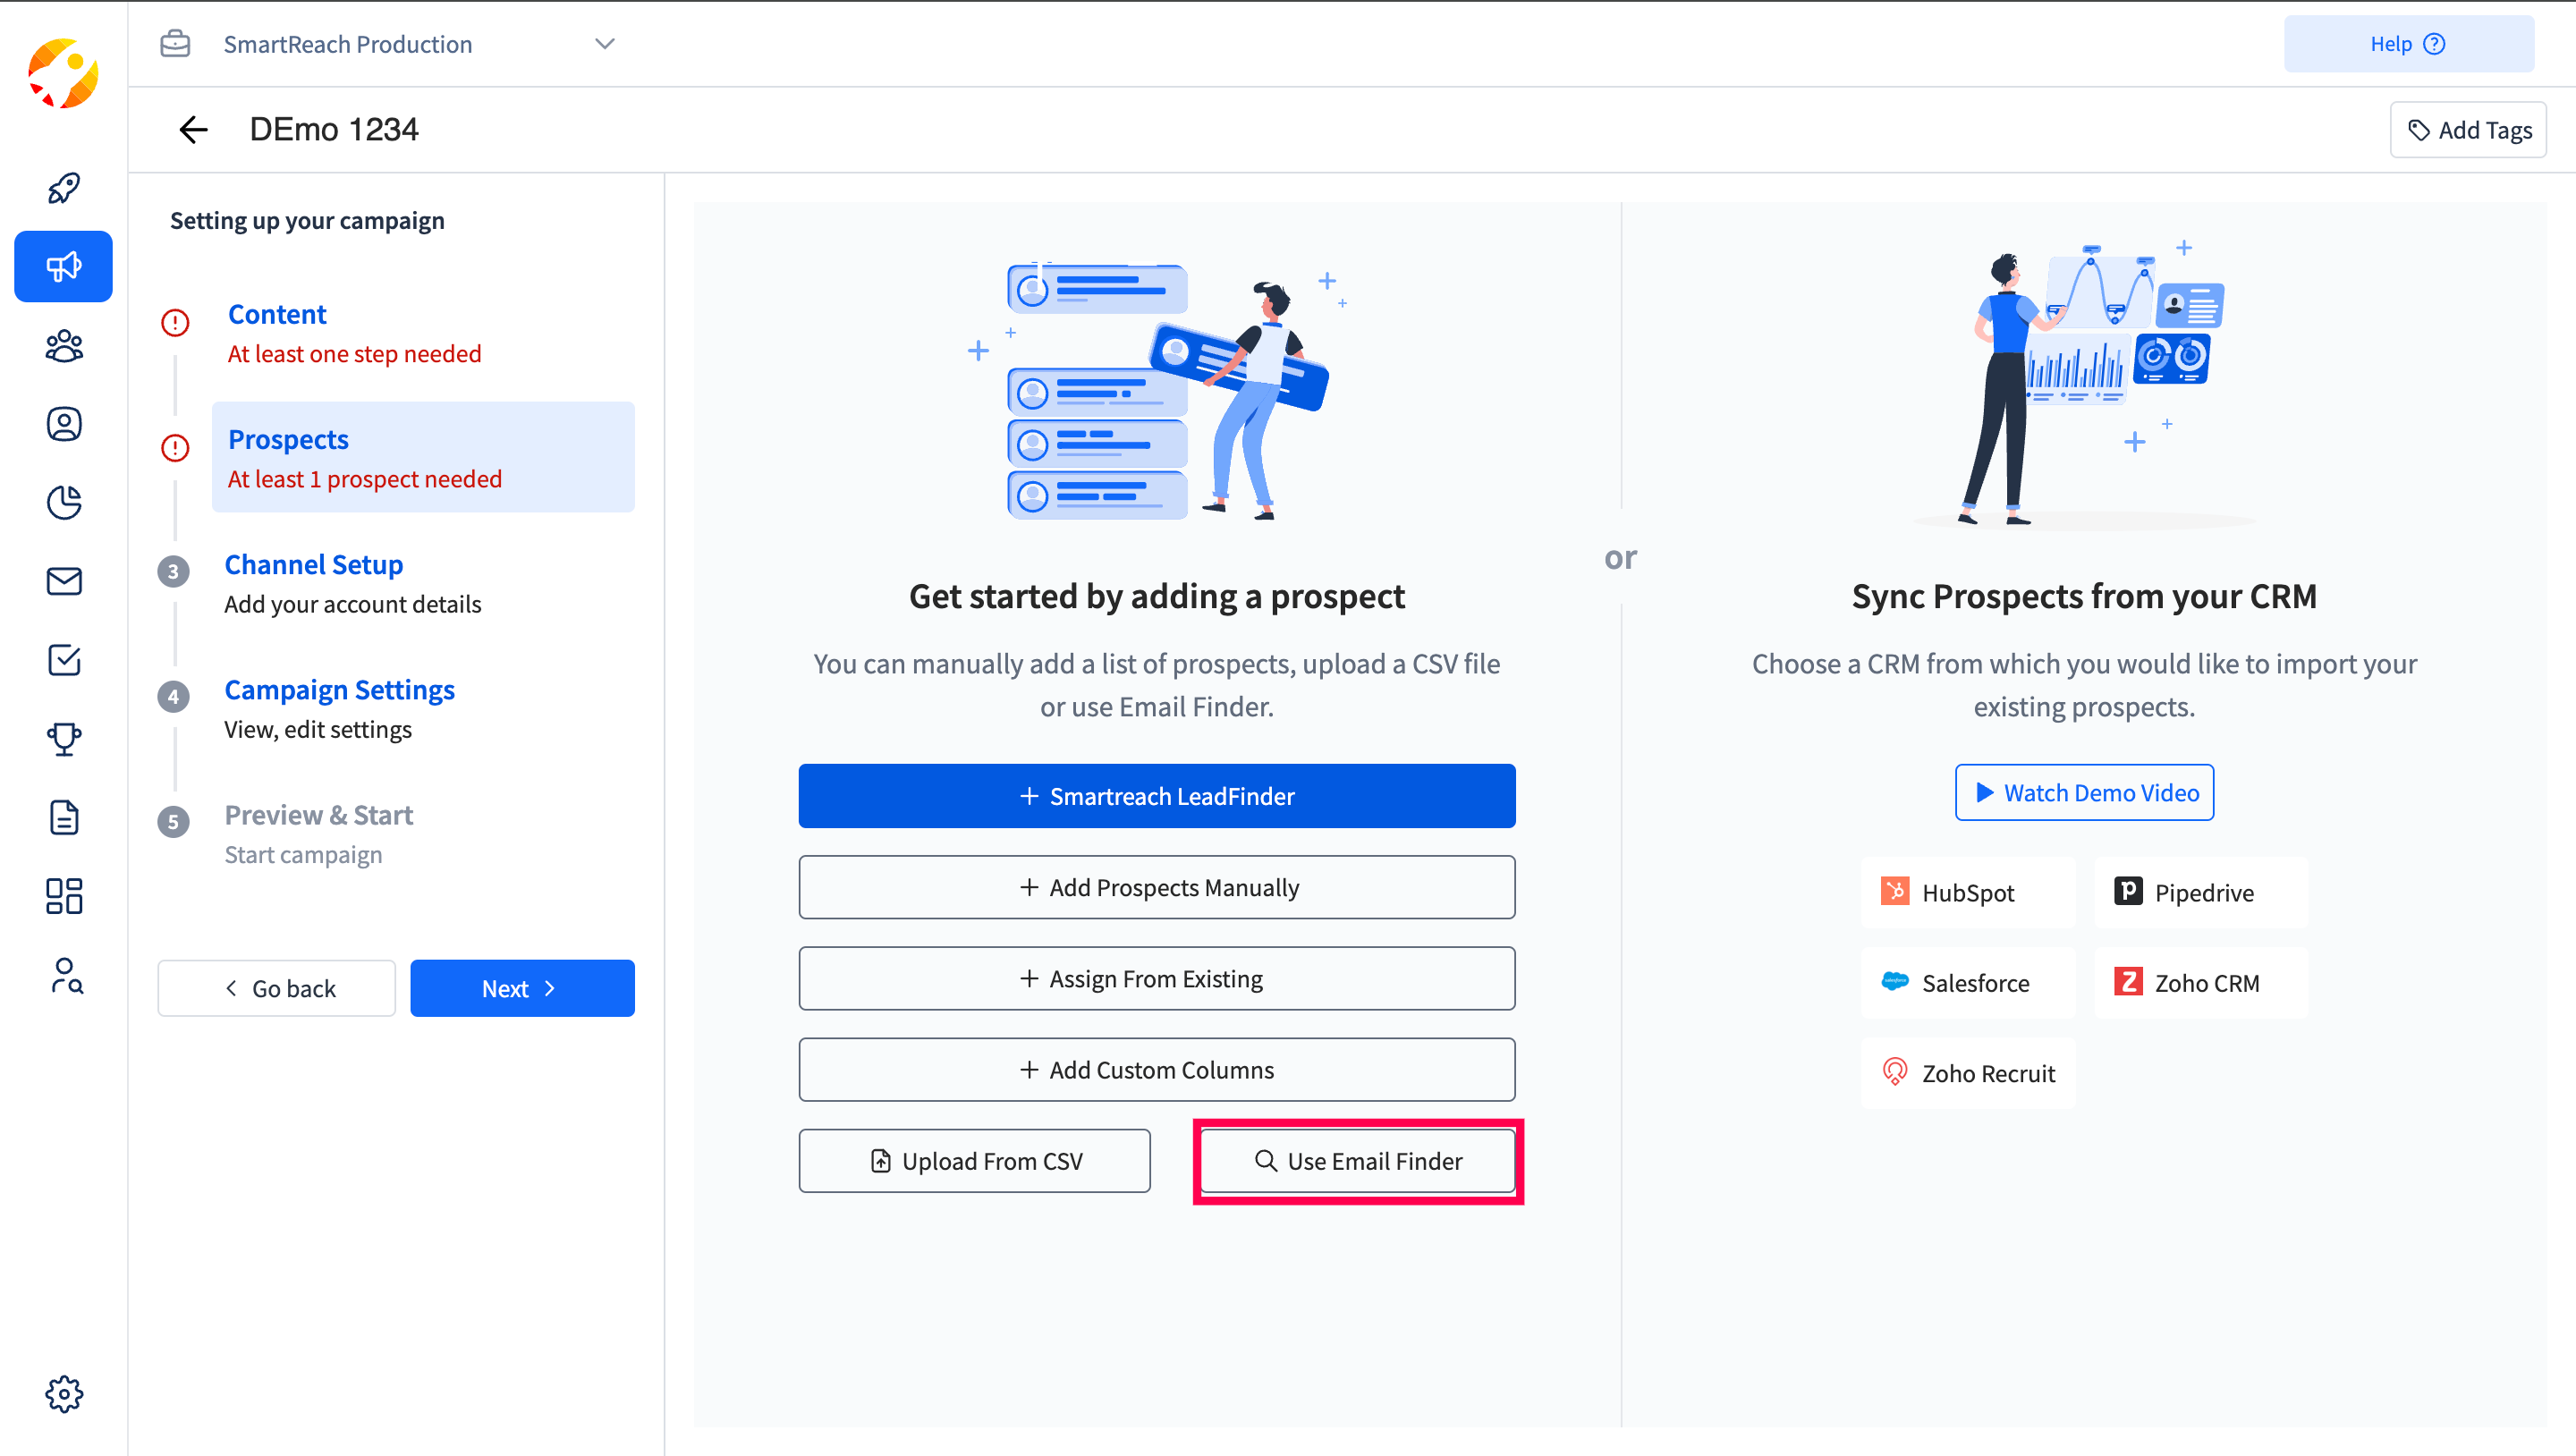The width and height of the screenshot is (2576, 1456).
Task: Click Add Custom Columns
Action: (1157, 1069)
